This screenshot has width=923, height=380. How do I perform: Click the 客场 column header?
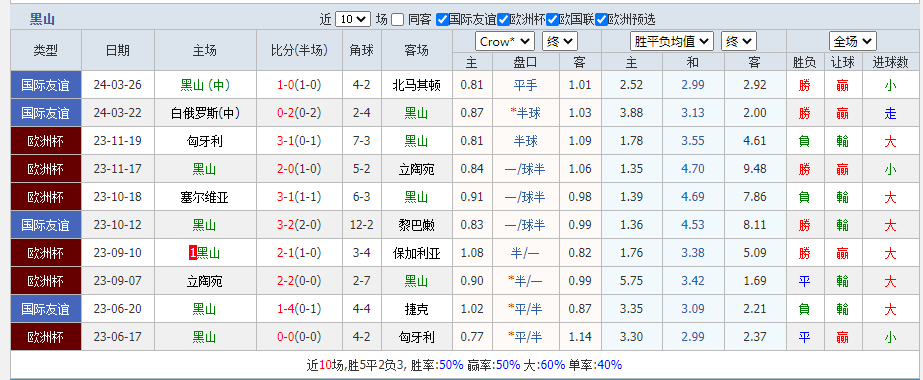[416, 51]
